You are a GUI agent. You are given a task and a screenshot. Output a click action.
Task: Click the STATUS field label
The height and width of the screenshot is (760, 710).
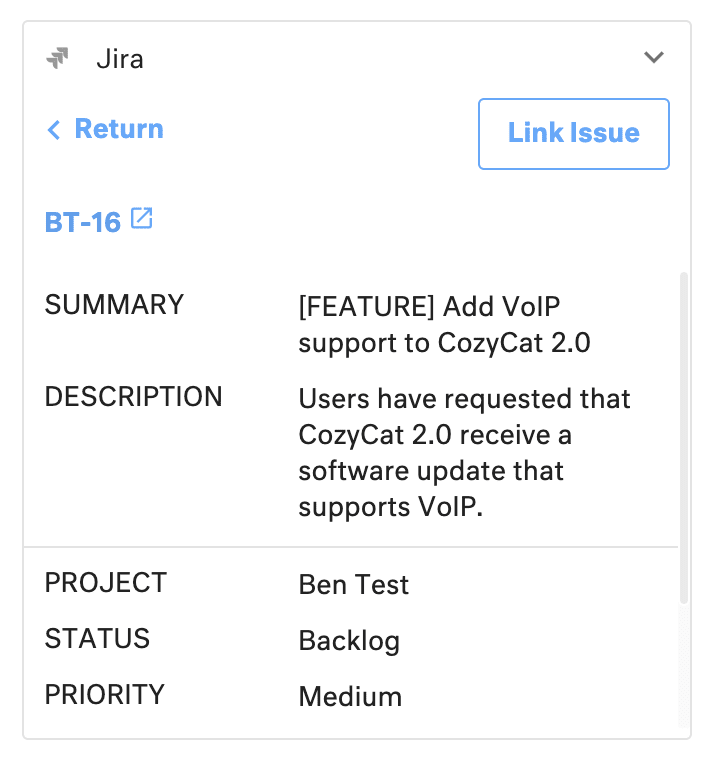point(97,638)
